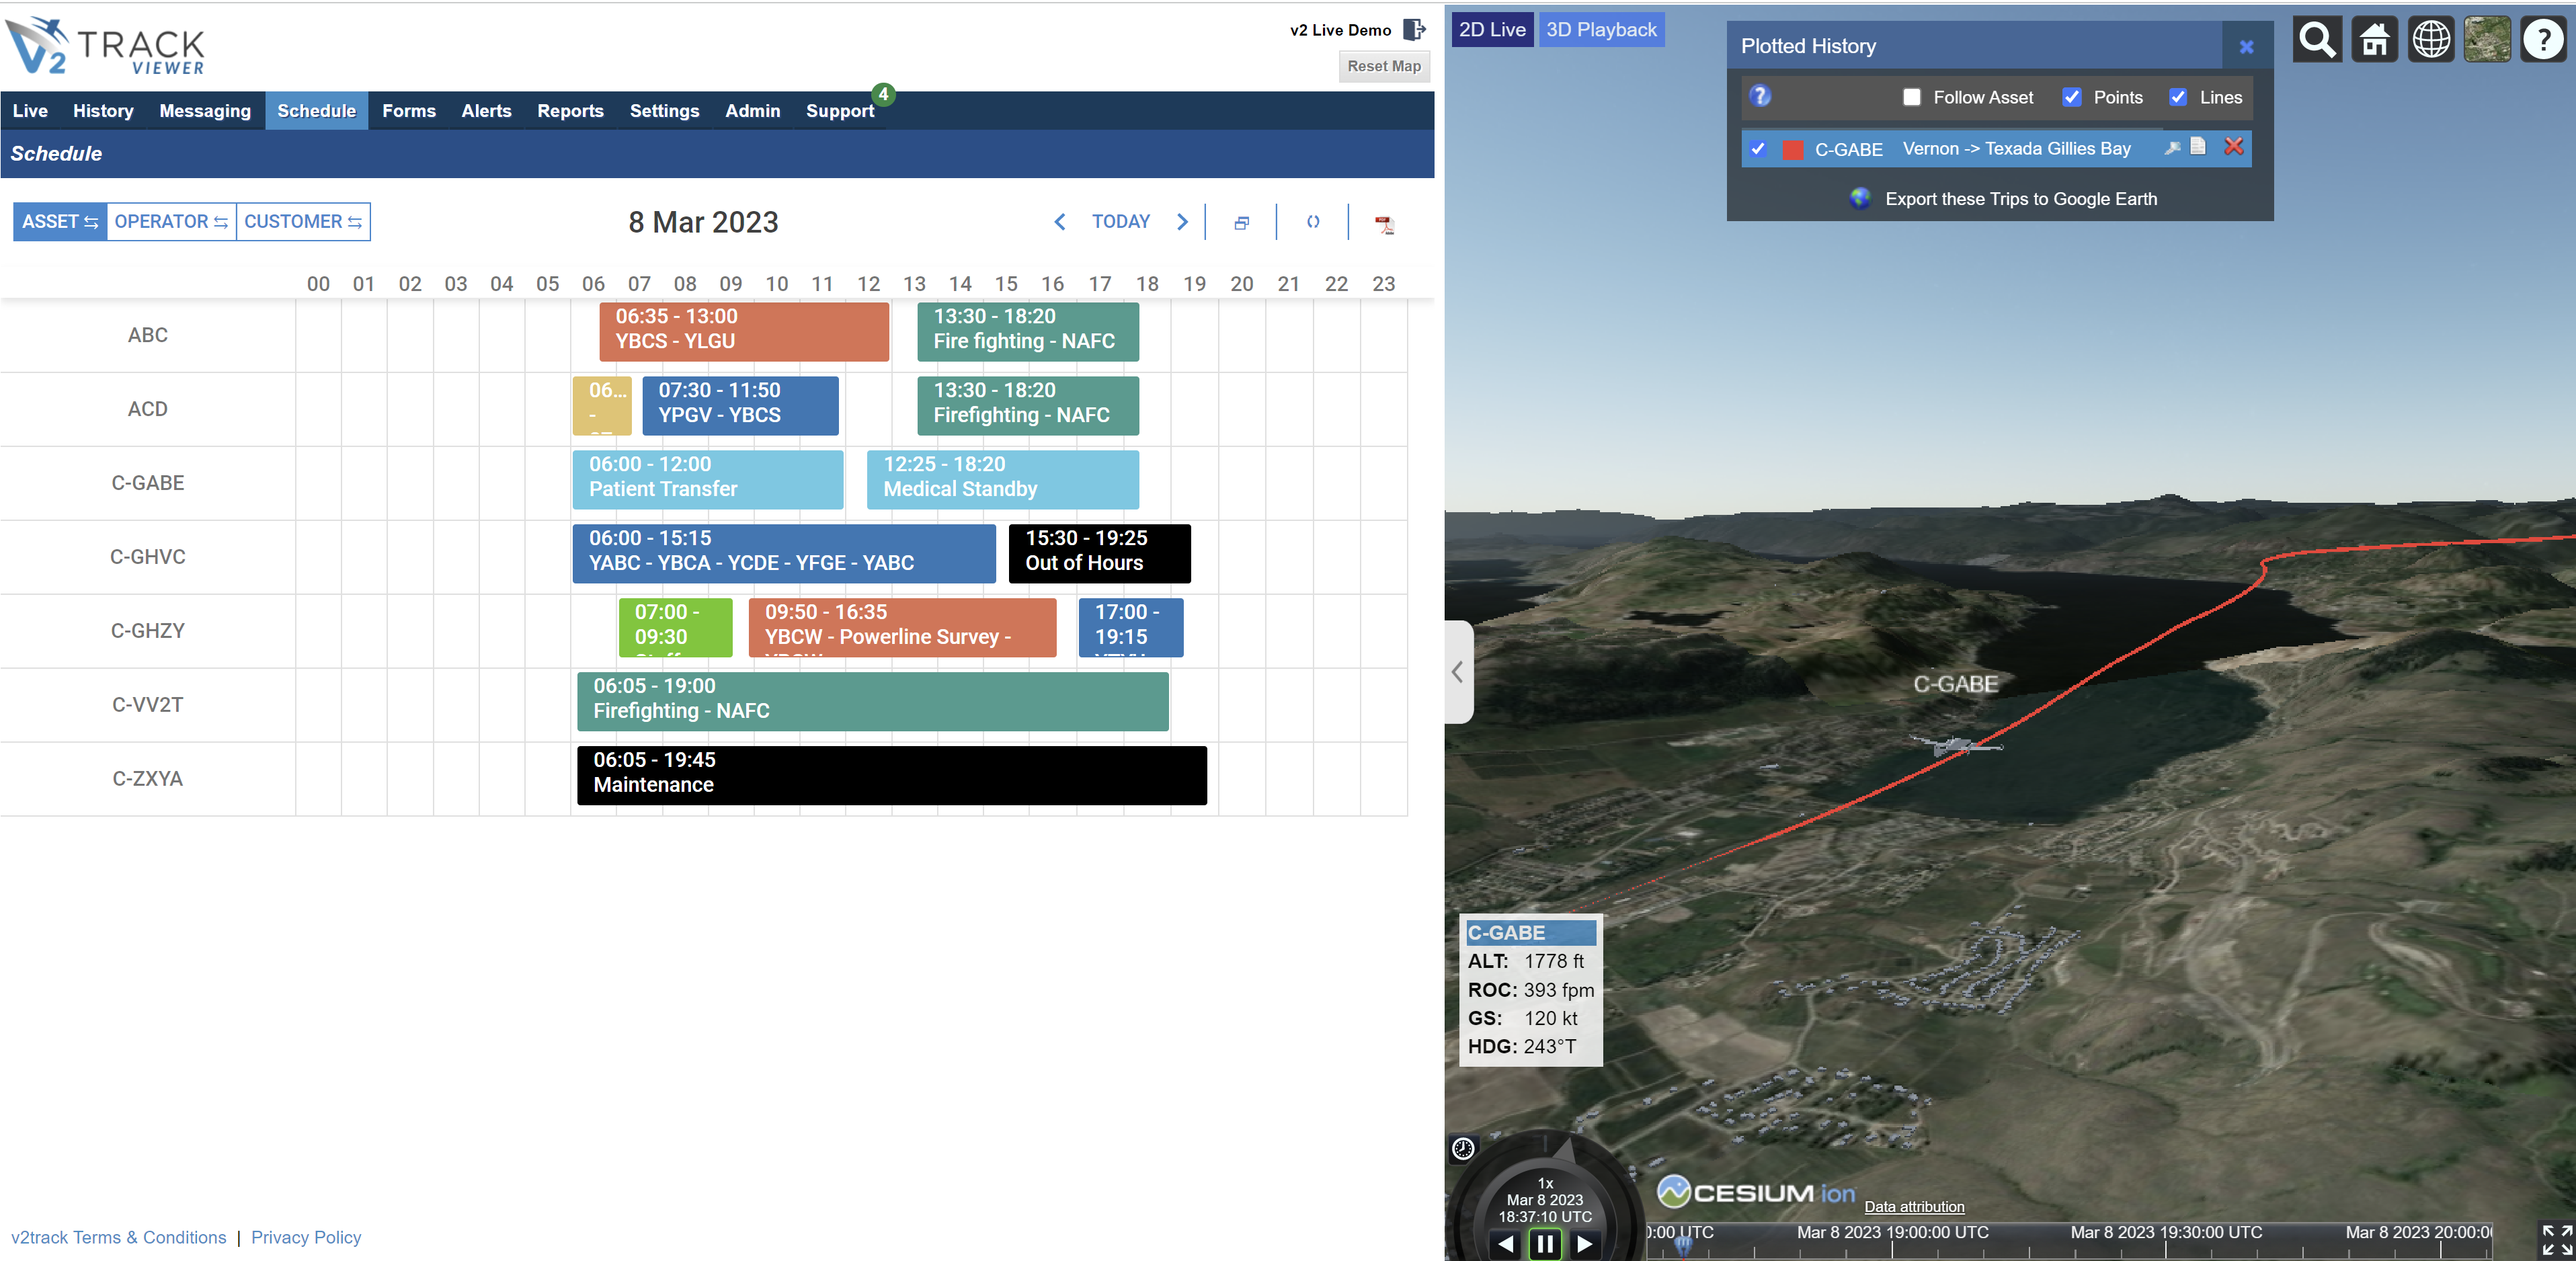The height and width of the screenshot is (1261, 2576).
Task: Open the C-GABE trip report document icon
Action: [2198, 147]
